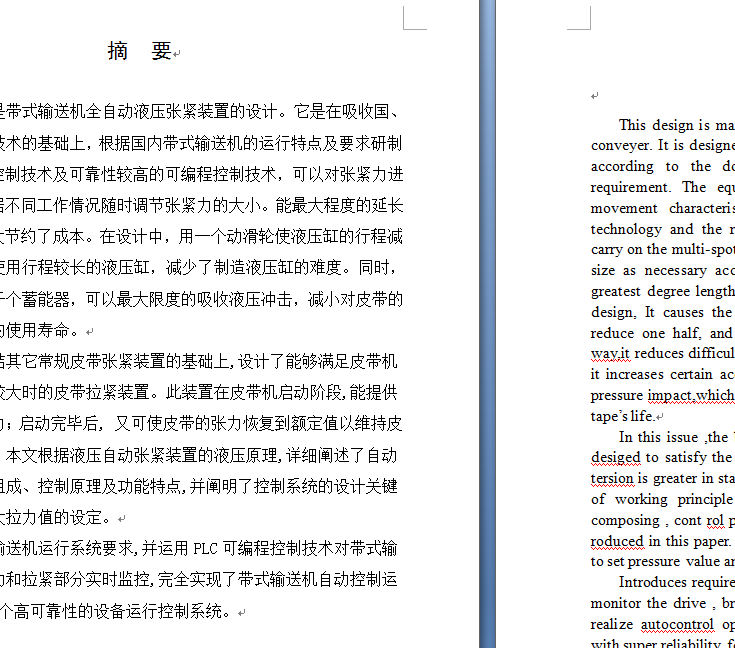The height and width of the screenshot is (648, 735).
Task: Click the word "necessary"
Action: [675, 271]
